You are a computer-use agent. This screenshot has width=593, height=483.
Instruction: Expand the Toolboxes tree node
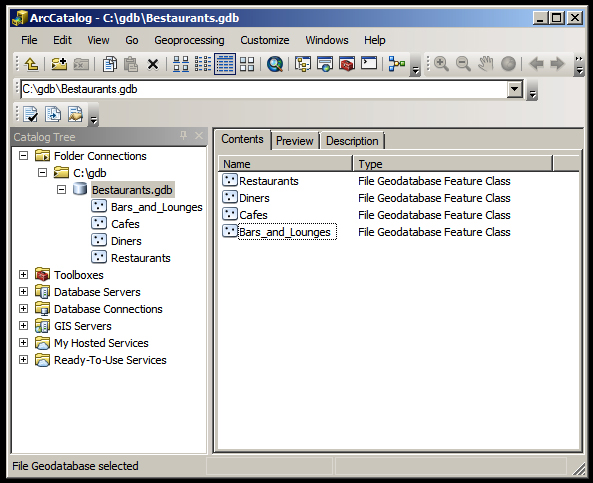[23, 275]
